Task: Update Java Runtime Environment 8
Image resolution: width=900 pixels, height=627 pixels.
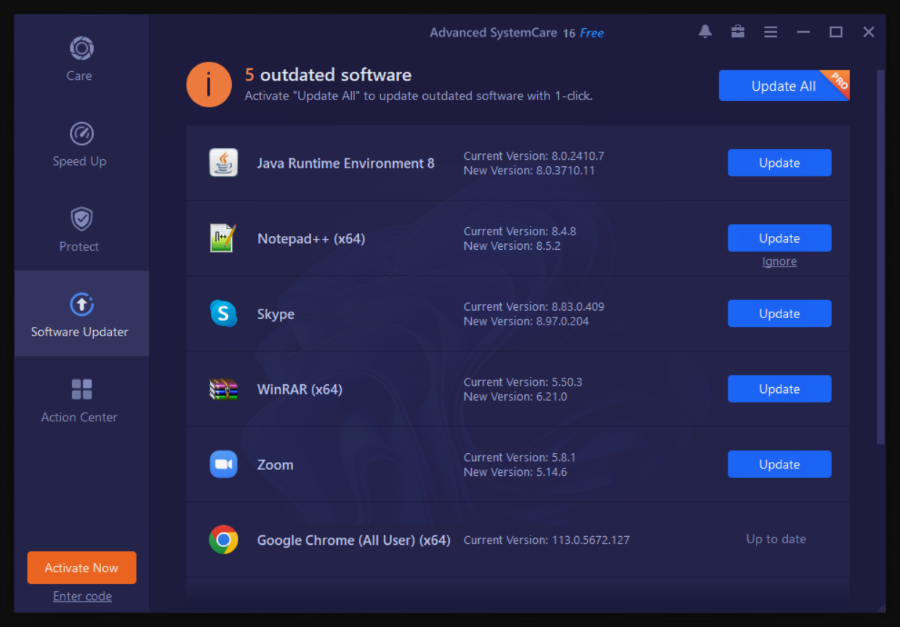Action: [779, 163]
